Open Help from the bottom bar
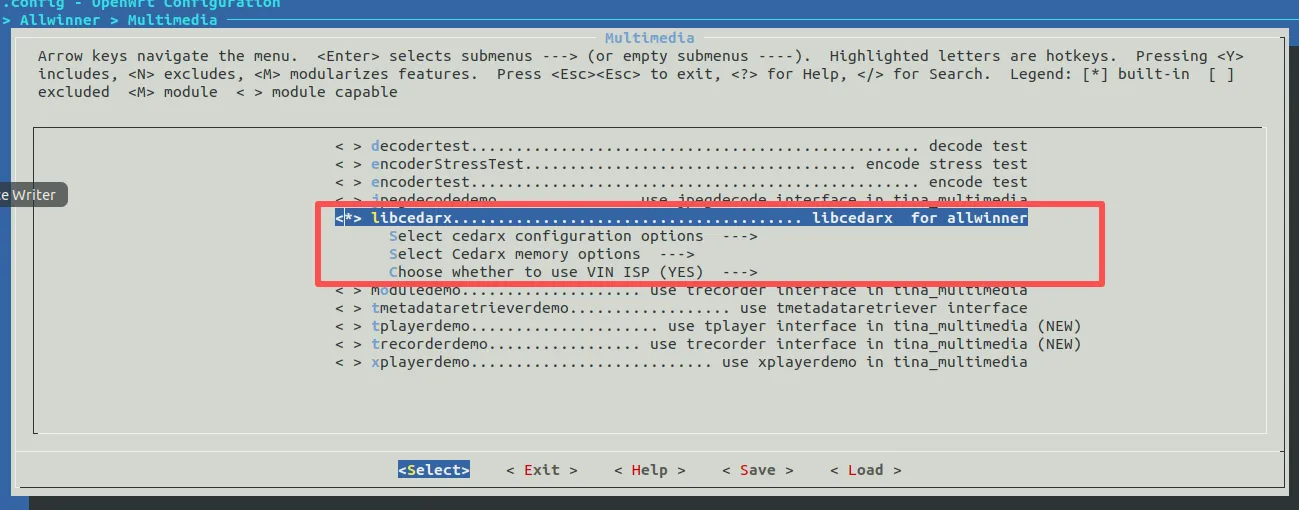The image size is (1299, 510). point(650,470)
